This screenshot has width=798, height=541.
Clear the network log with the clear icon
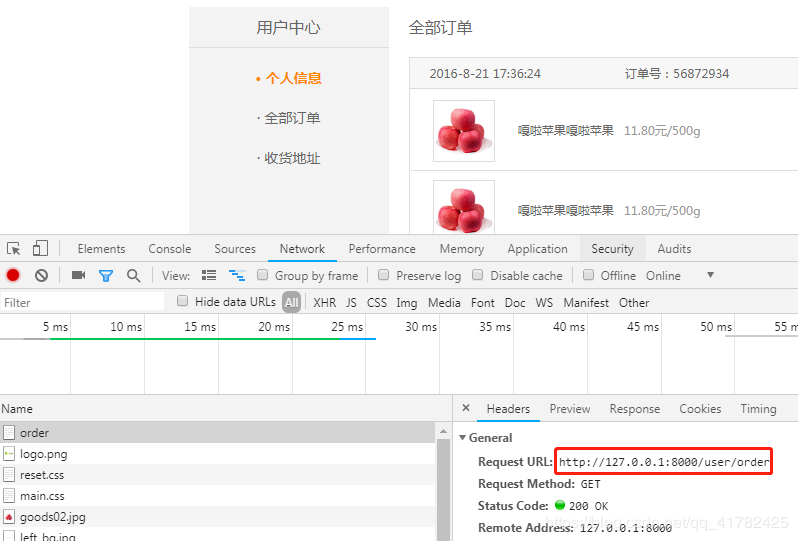coord(41,275)
